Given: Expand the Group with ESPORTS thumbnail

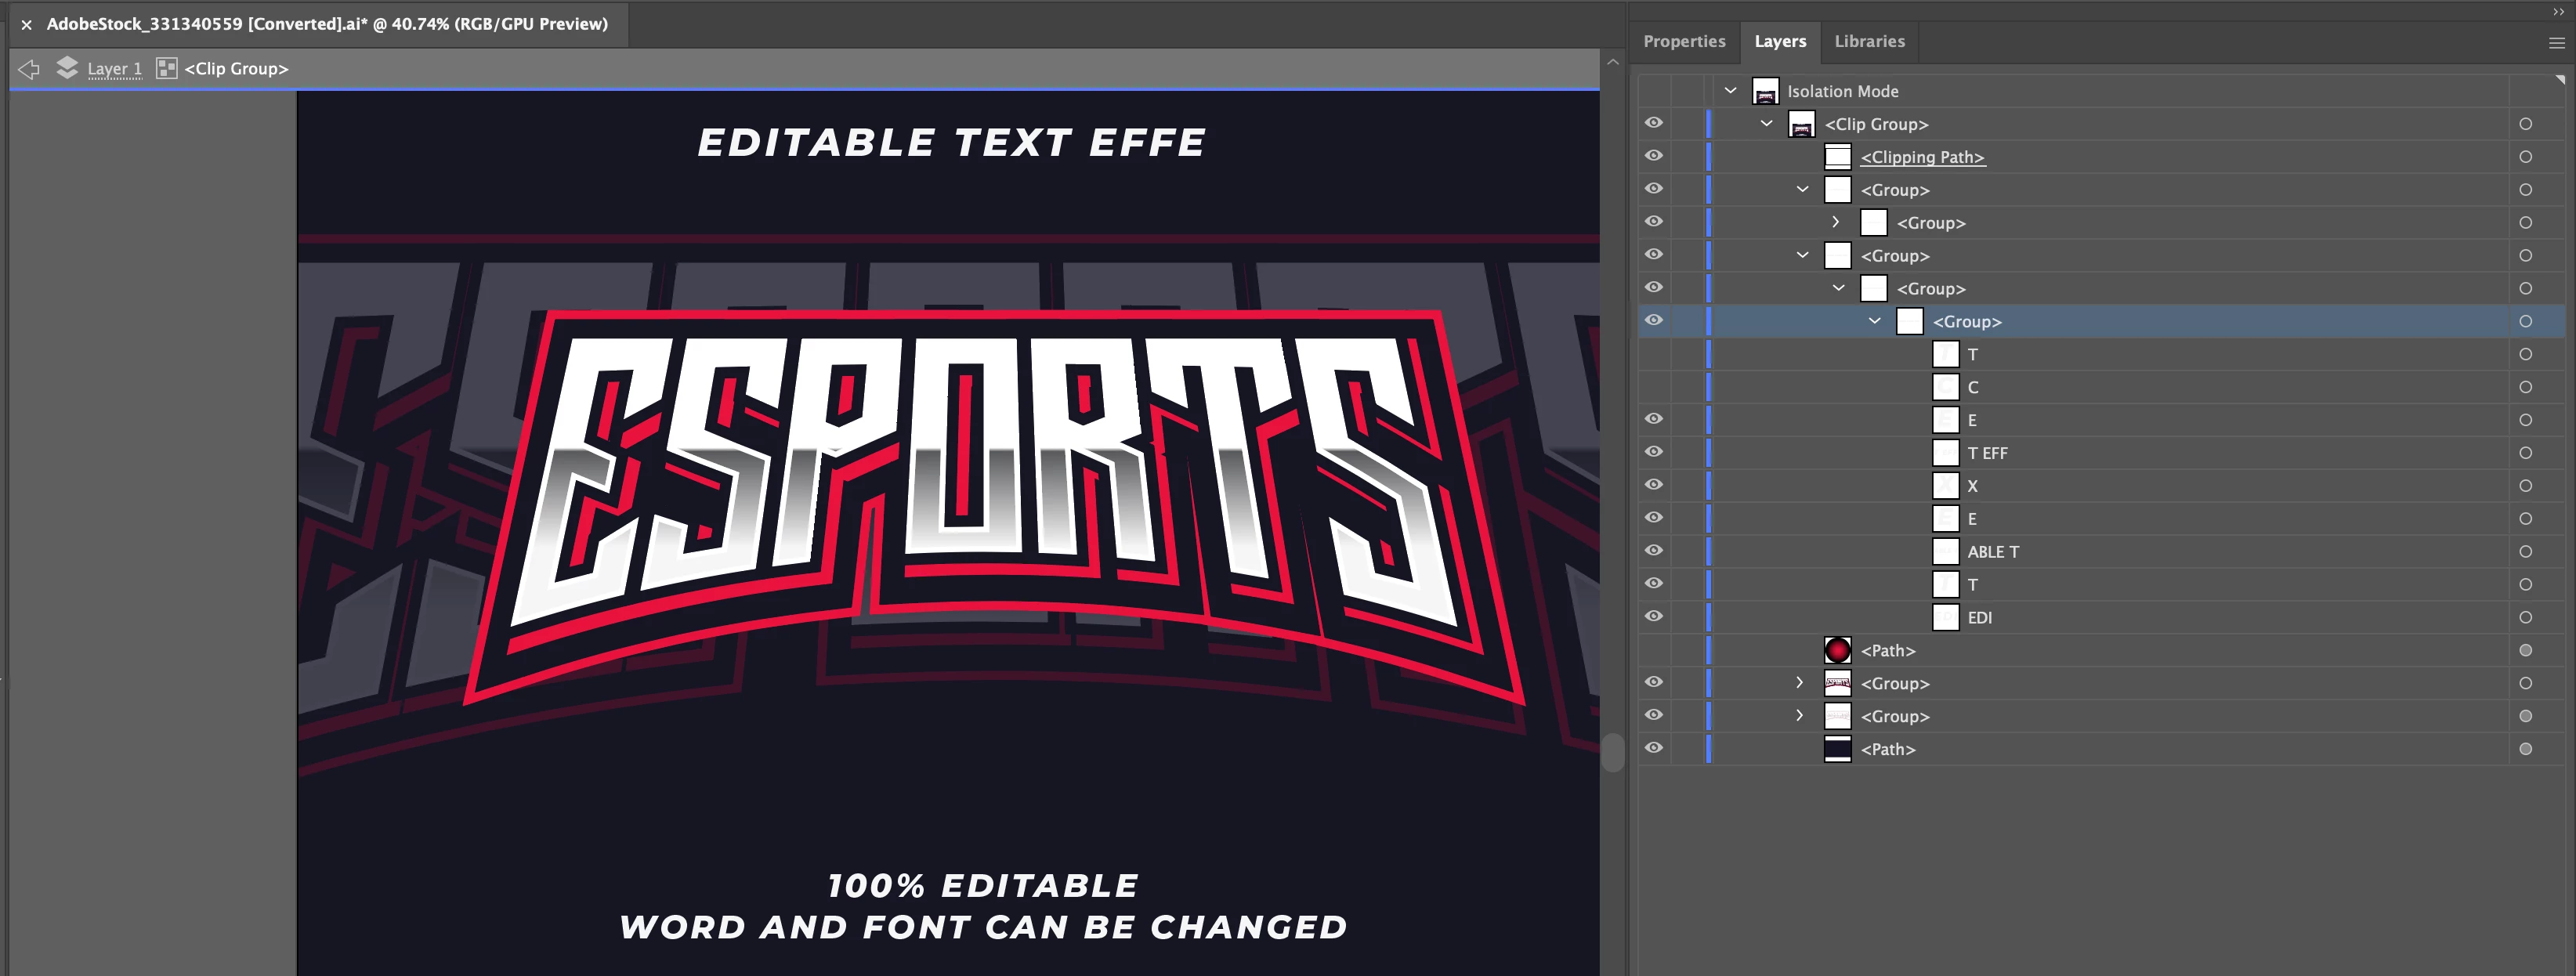Looking at the screenshot, I should [x=1800, y=683].
